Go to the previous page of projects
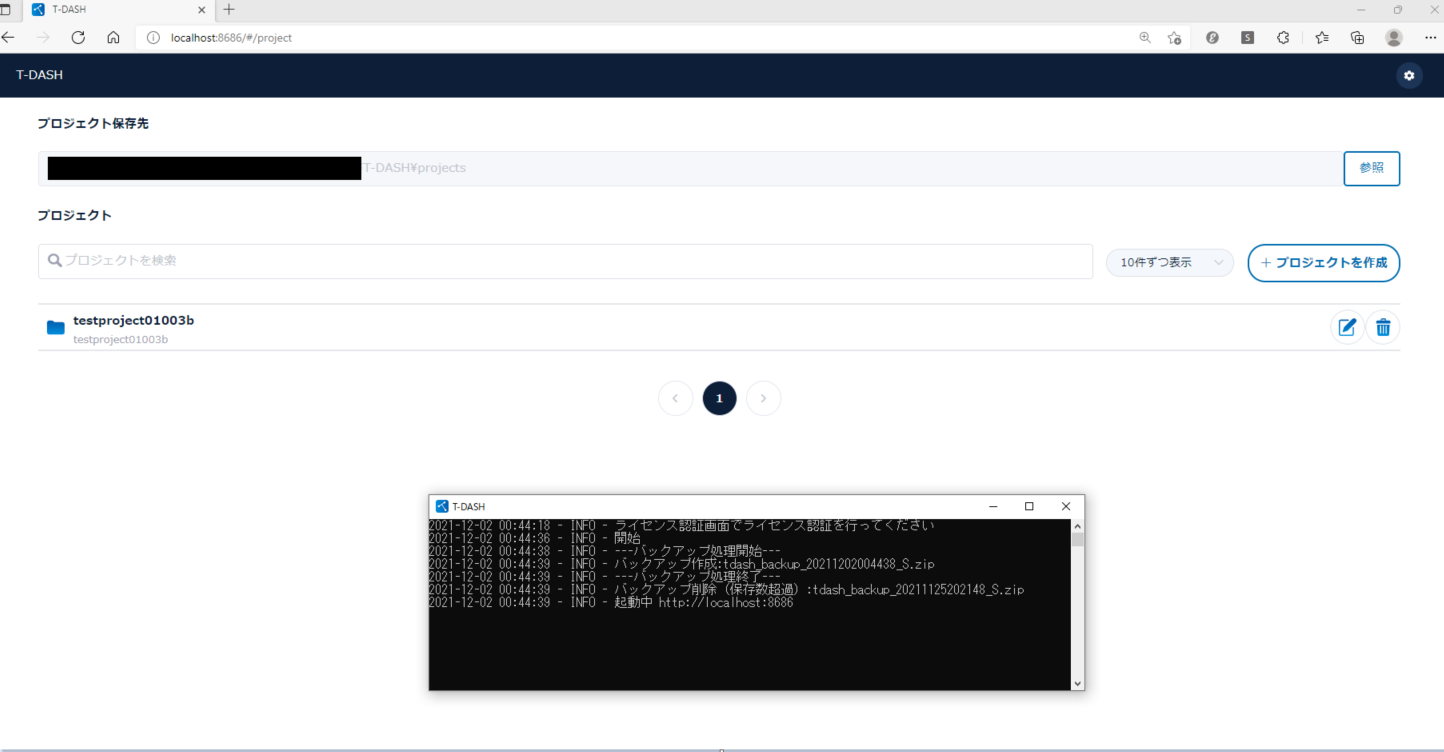The height and width of the screenshot is (752, 1444). [675, 398]
